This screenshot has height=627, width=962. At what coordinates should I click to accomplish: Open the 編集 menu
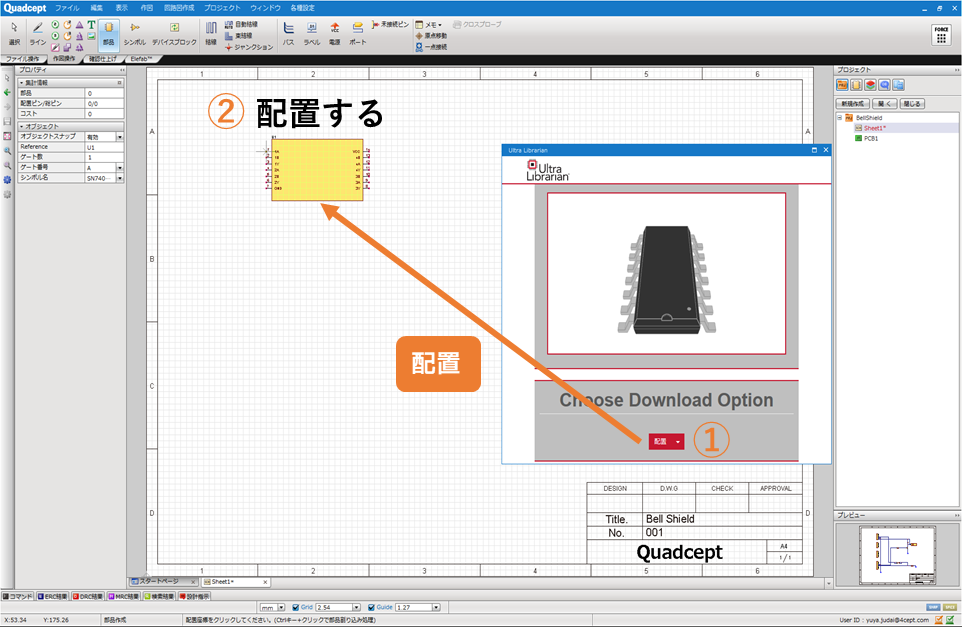(x=97, y=8)
